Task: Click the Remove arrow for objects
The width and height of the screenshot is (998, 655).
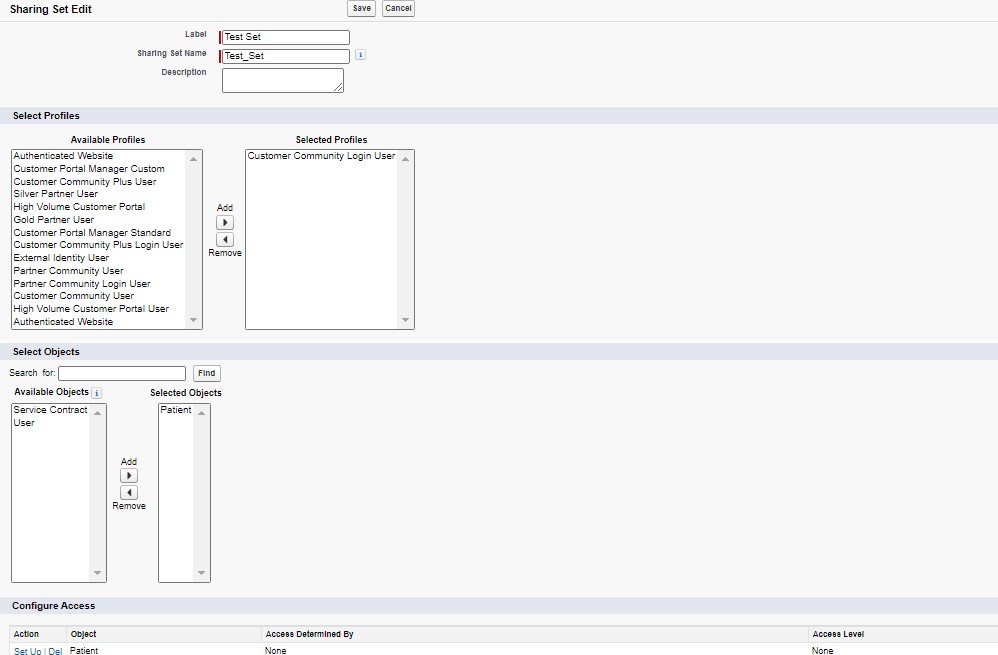Action: coord(129,493)
